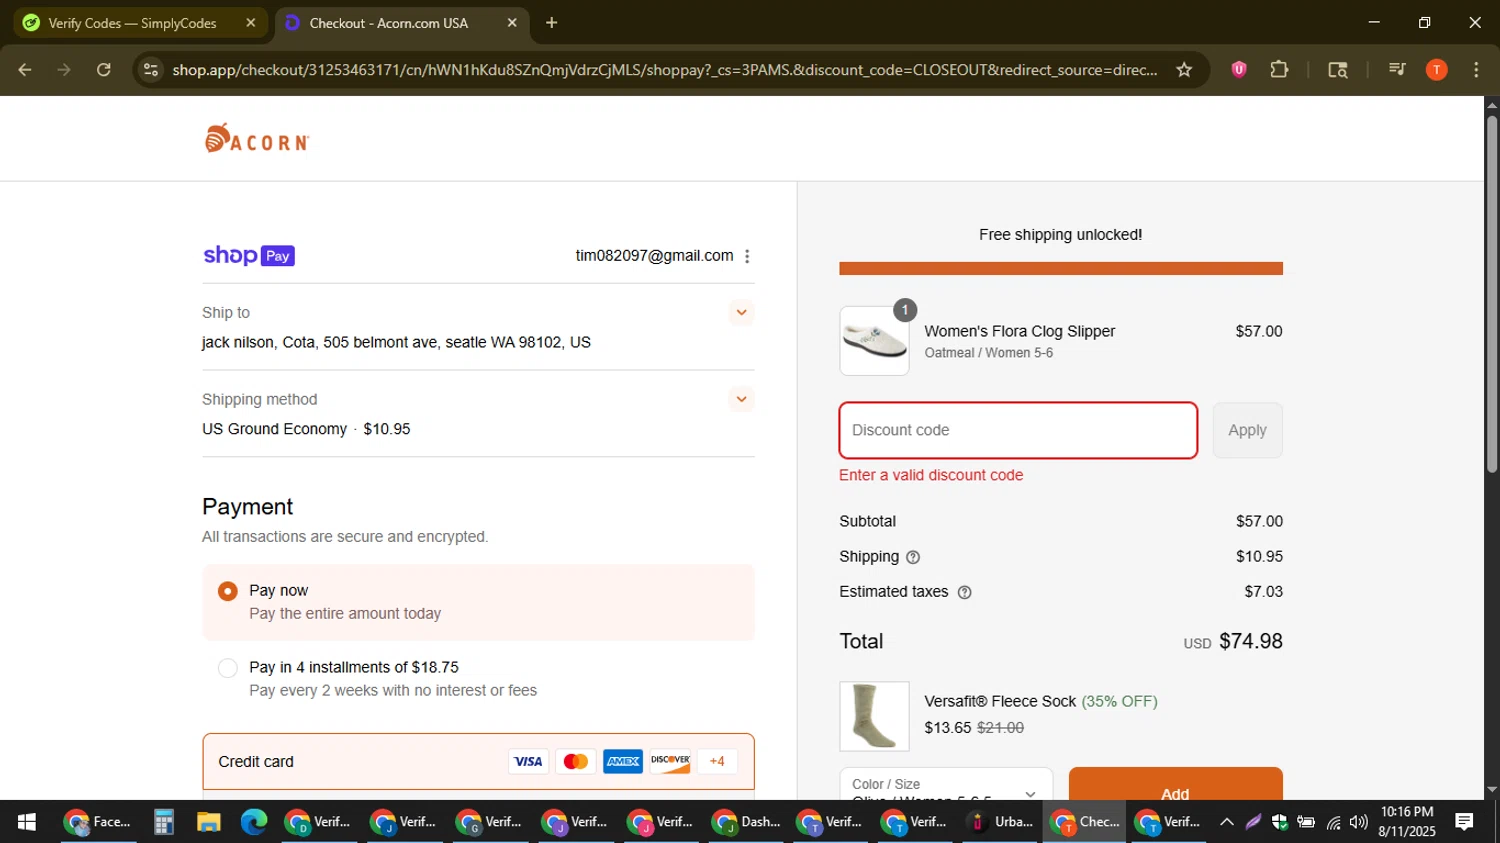Click the Discount code input field
This screenshot has height=843, width=1500.
point(1018,430)
